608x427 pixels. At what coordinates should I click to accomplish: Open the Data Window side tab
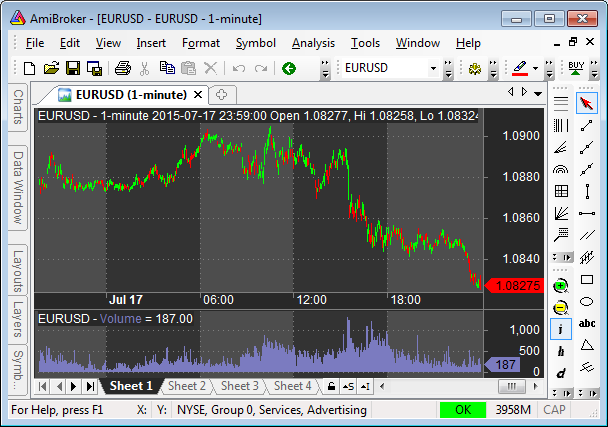(18, 188)
